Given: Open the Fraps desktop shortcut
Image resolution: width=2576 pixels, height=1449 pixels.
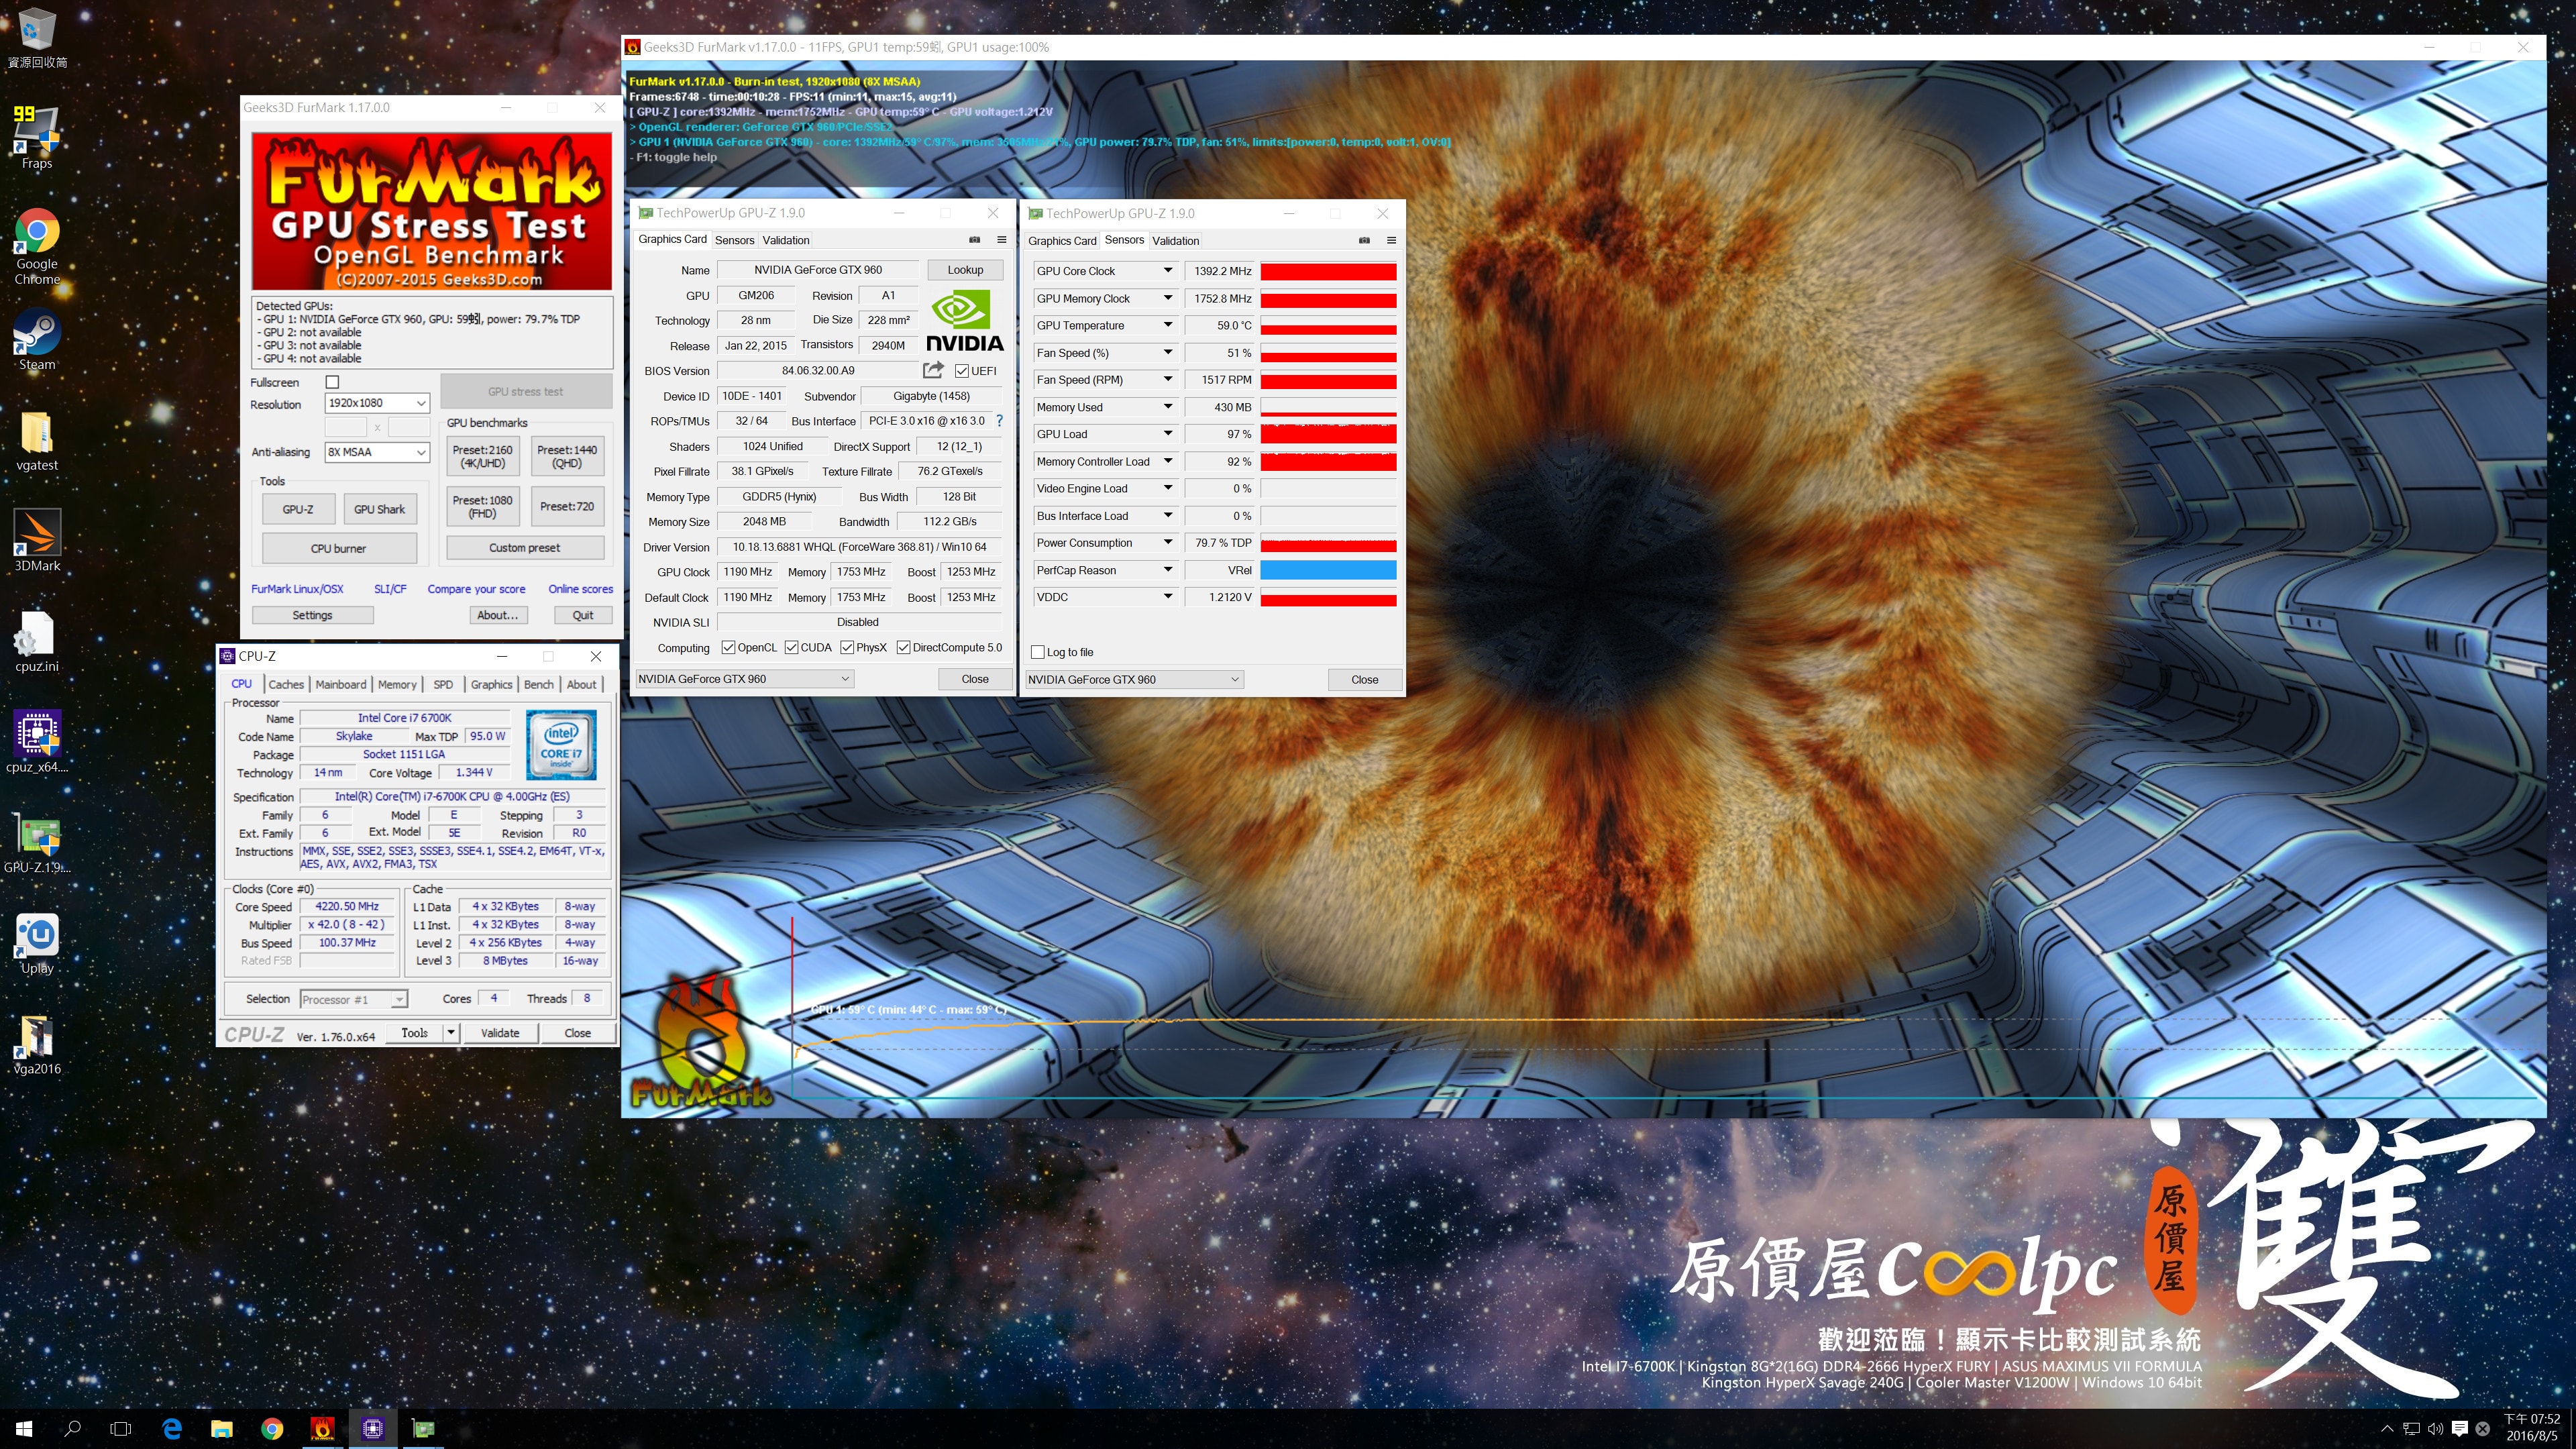Looking at the screenshot, I should tap(37, 137).
